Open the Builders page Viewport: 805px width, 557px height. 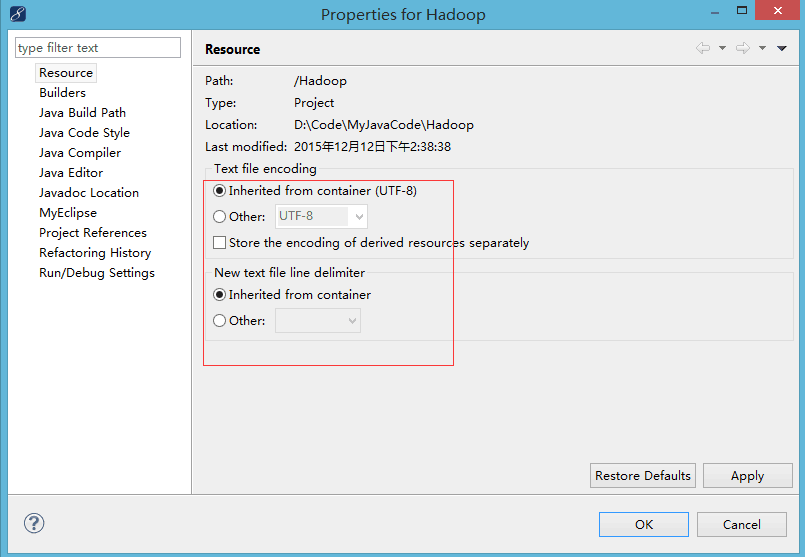click(62, 93)
